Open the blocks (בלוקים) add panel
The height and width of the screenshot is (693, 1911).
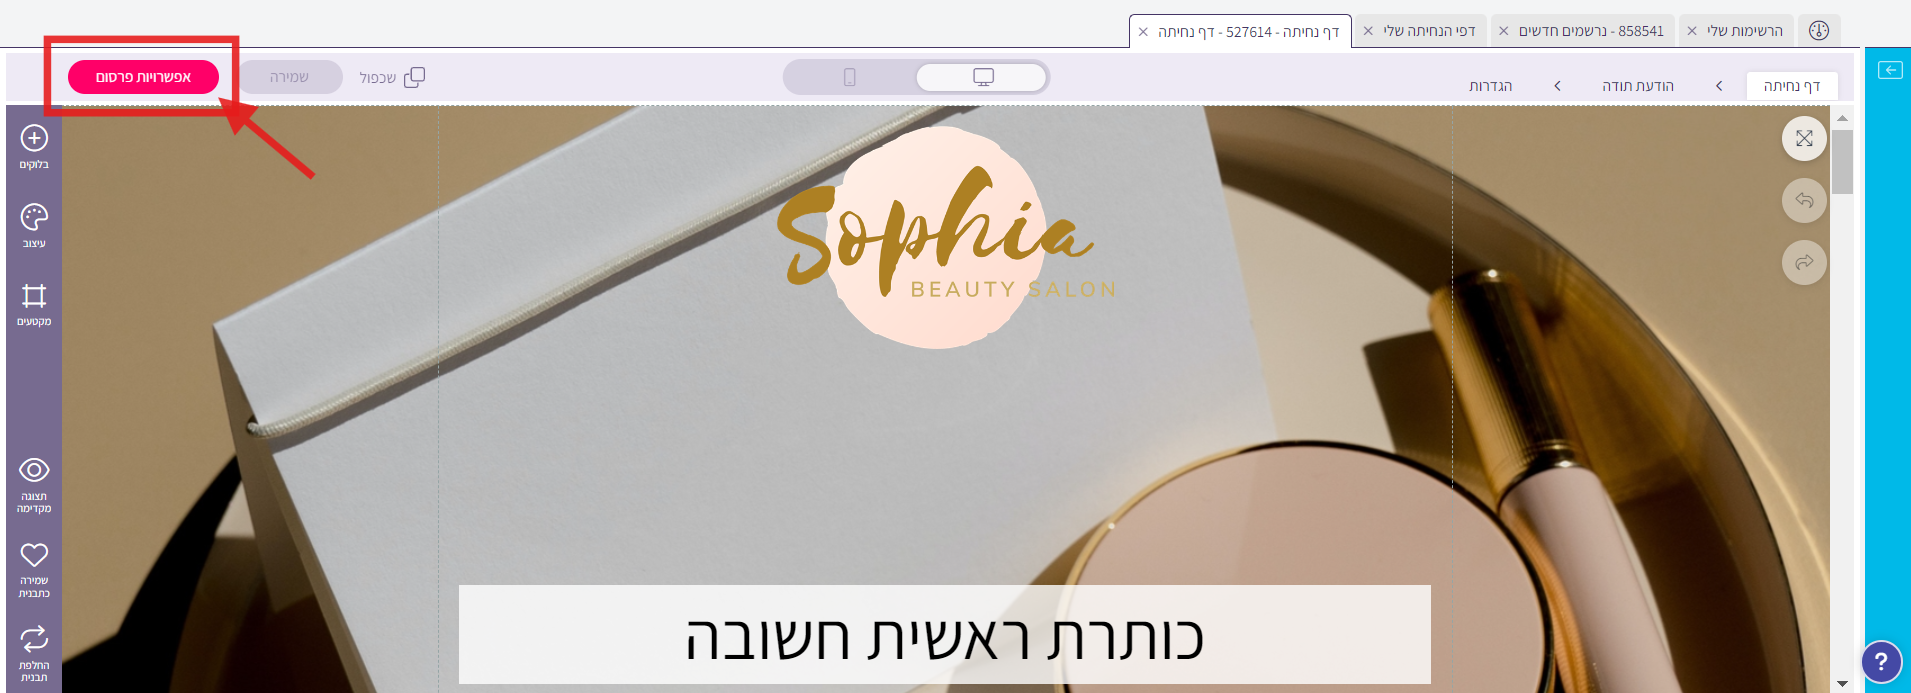(x=34, y=147)
